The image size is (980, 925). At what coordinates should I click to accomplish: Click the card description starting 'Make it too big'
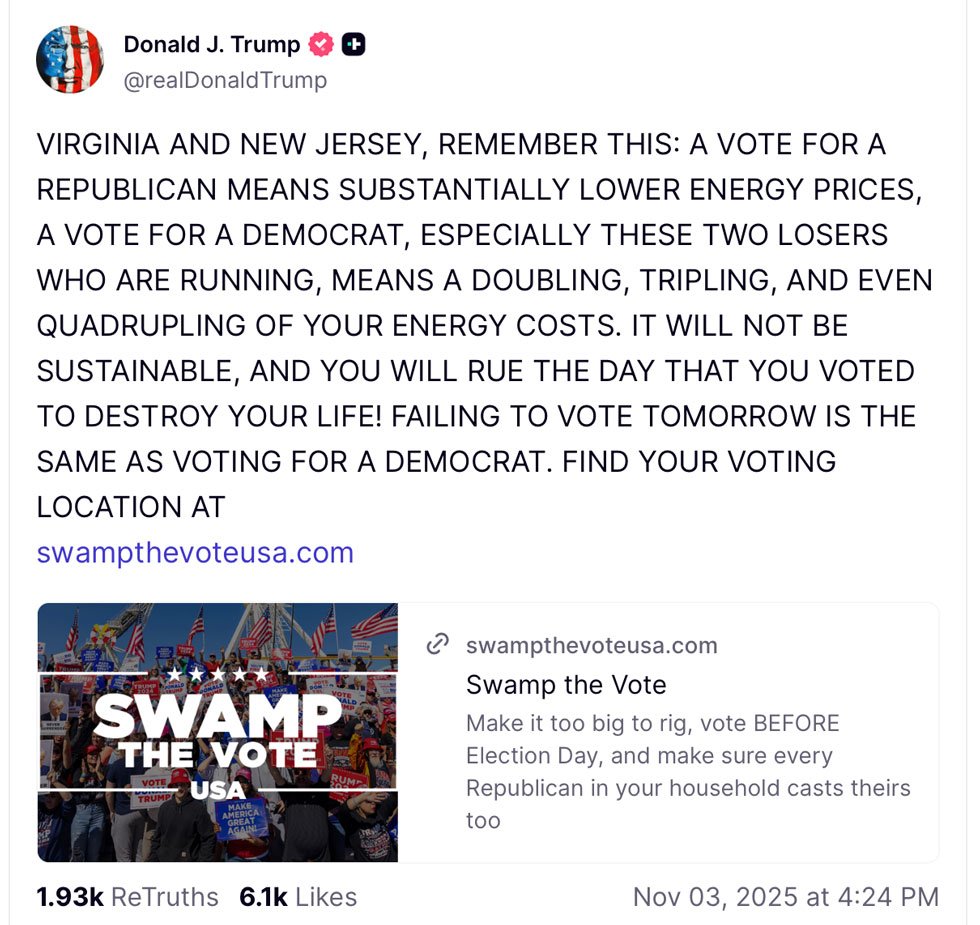point(688,771)
